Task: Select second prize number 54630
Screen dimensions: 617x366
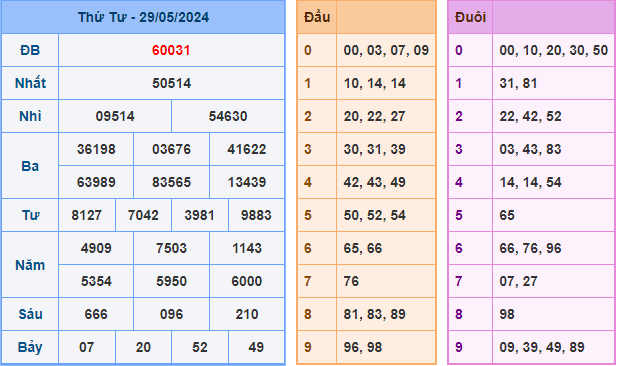Action: 228,116
